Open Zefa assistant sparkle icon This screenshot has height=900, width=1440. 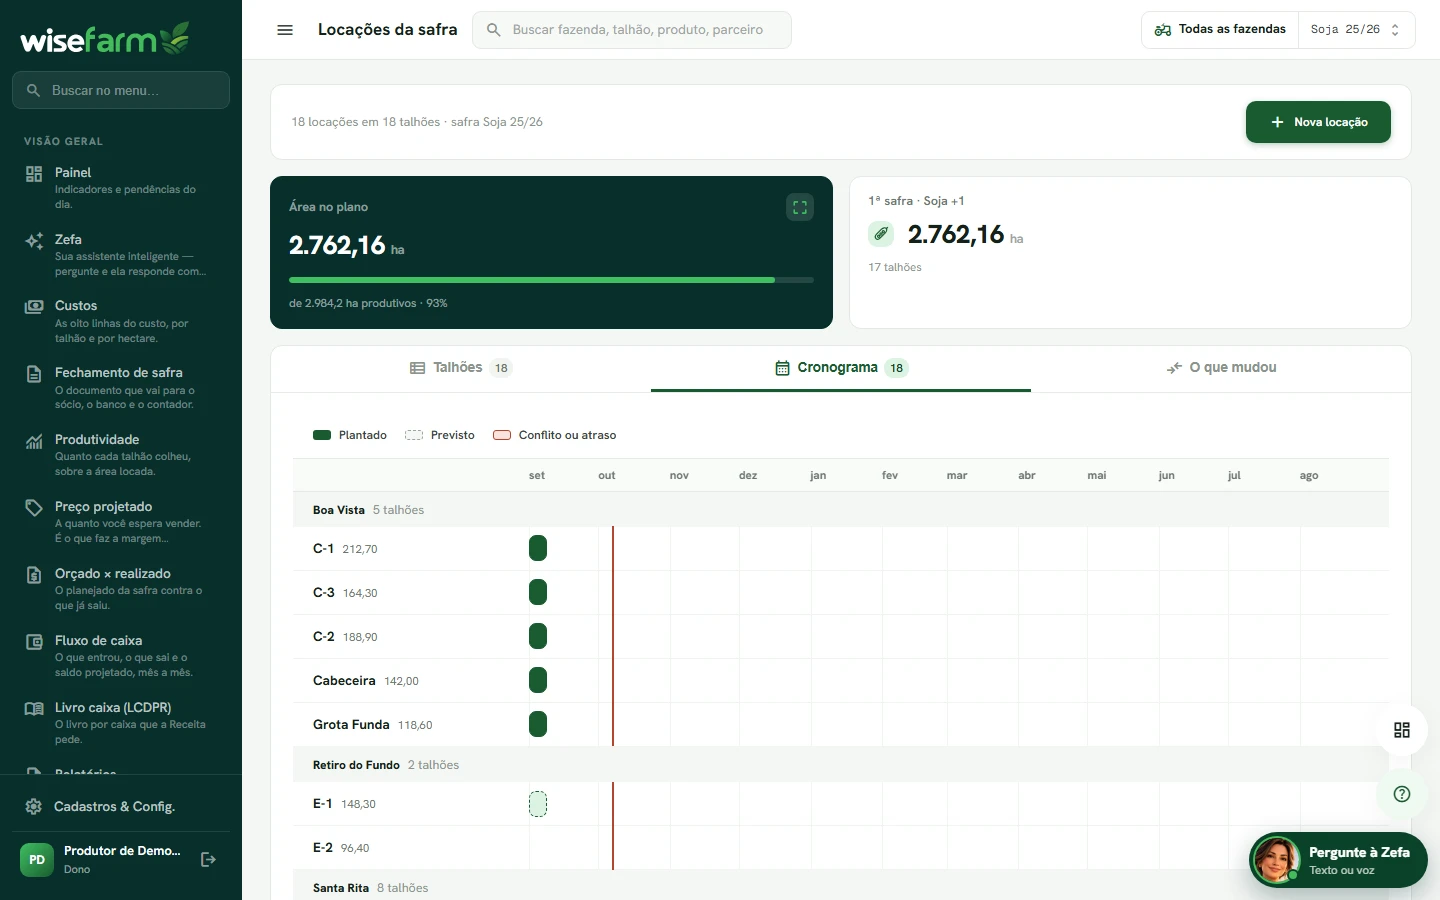[x=34, y=241]
